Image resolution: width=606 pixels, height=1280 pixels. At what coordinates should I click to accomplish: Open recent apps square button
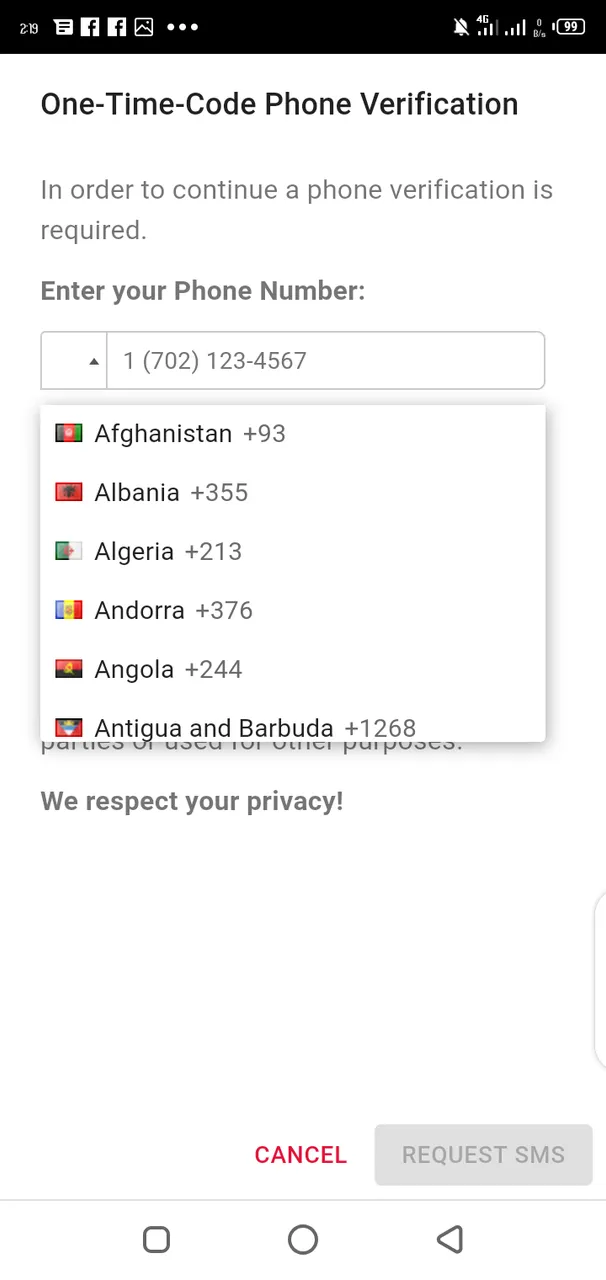[x=156, y=1240]
